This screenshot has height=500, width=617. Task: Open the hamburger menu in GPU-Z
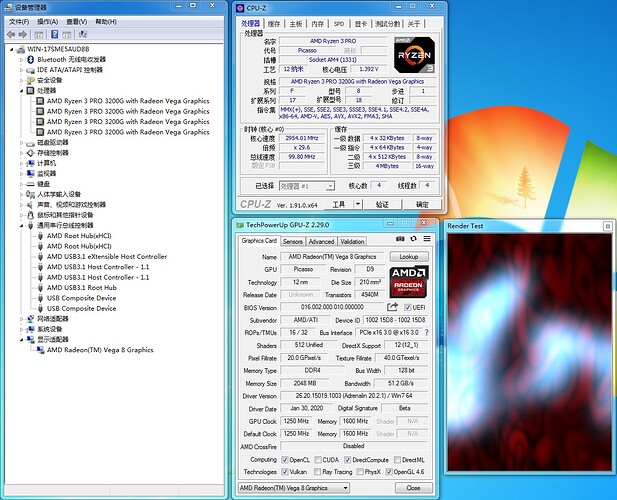(427, 239)
